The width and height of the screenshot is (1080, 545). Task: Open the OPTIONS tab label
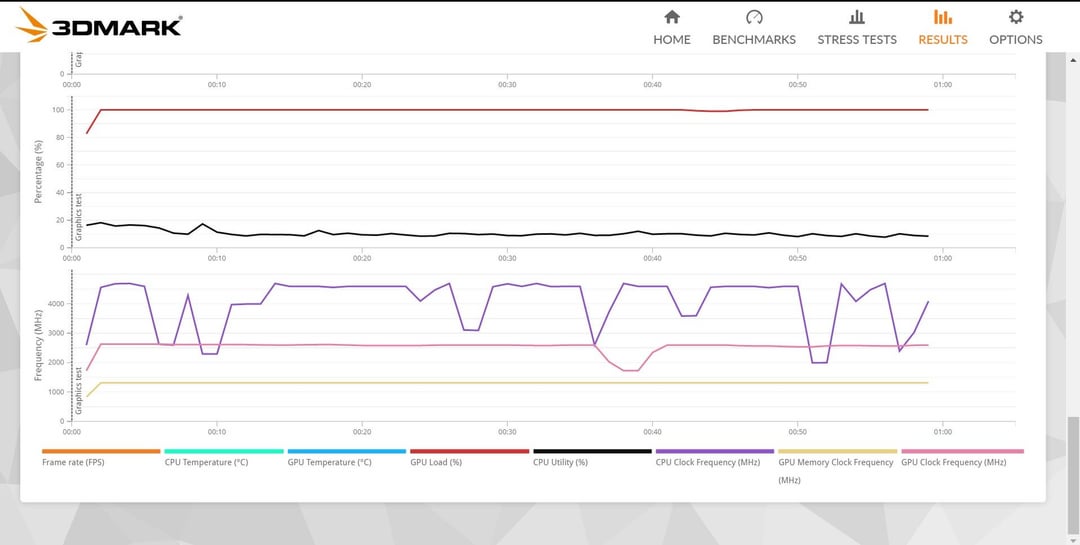1016,39
